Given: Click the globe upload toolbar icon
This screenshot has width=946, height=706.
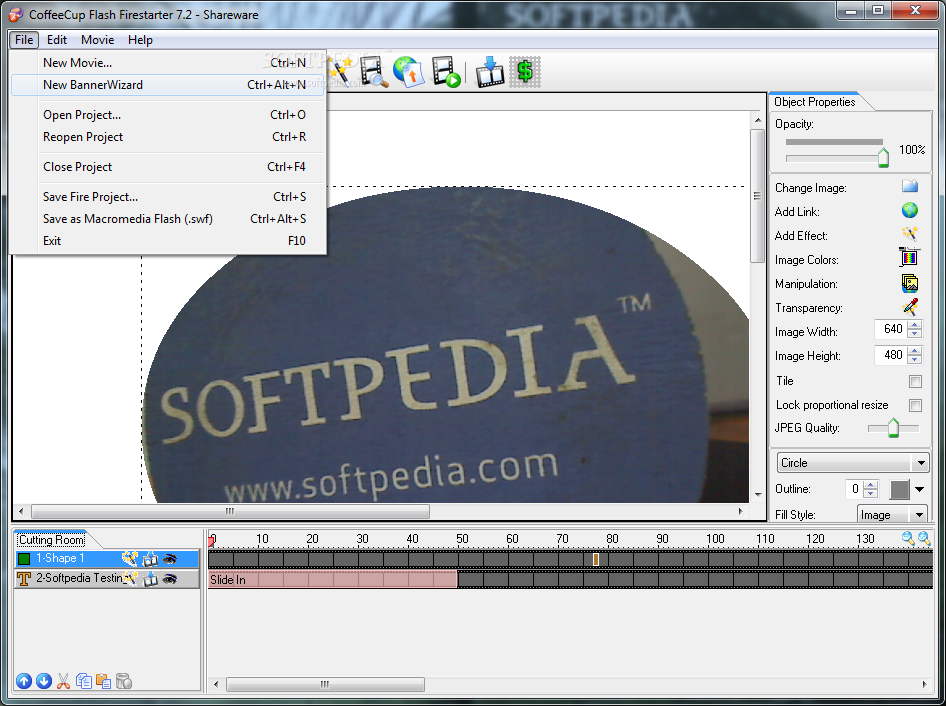Looking at the screenshot, I should pyautogui.click(x=408, y=72).
